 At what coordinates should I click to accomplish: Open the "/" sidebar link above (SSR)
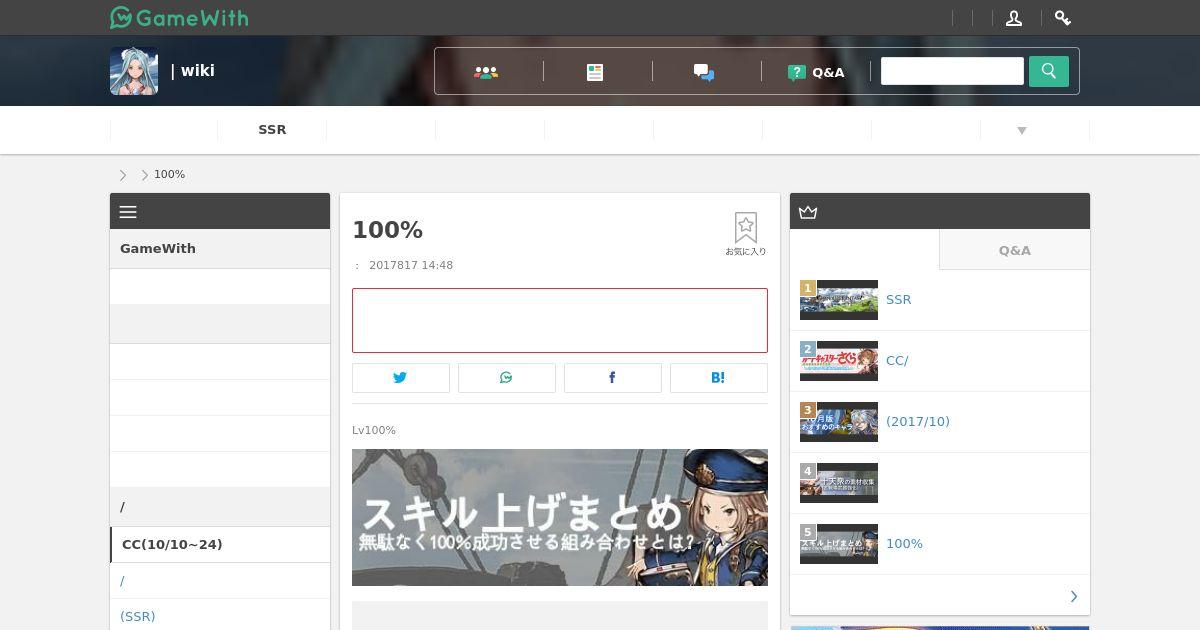click(x=122, y=580)
